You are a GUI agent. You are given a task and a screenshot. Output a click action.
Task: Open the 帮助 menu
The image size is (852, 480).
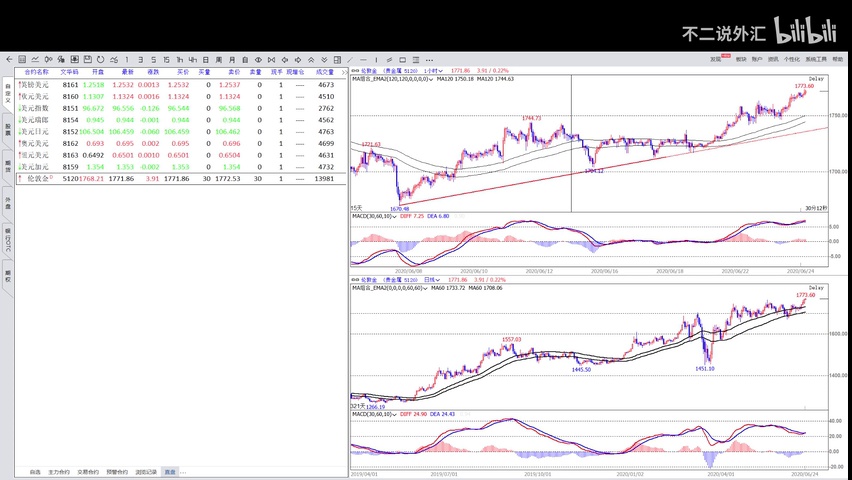838,59
